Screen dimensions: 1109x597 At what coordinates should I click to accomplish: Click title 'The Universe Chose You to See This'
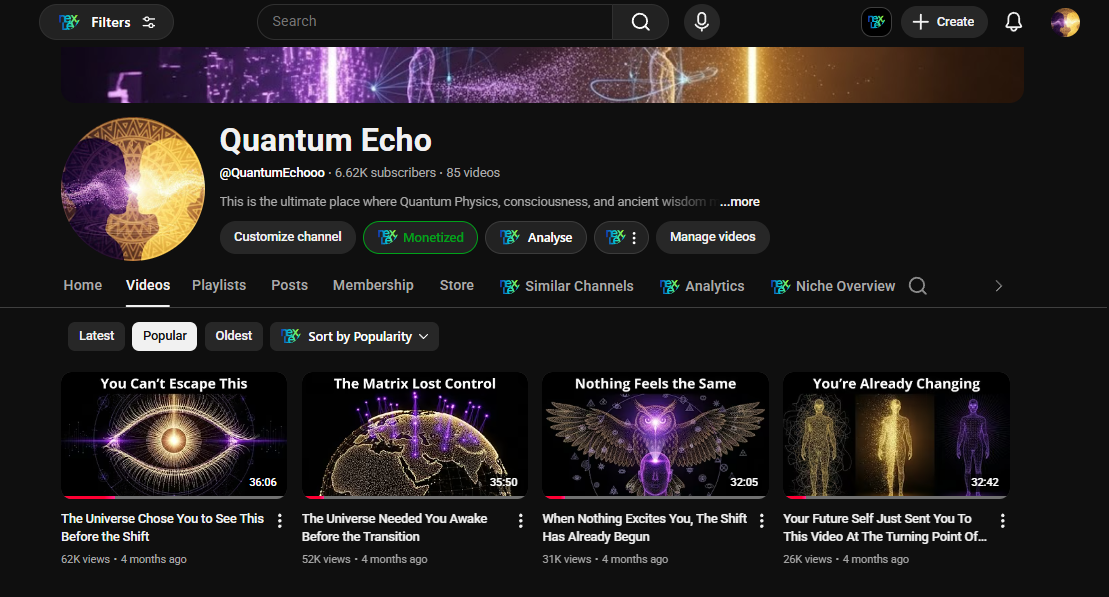point(163,528)
